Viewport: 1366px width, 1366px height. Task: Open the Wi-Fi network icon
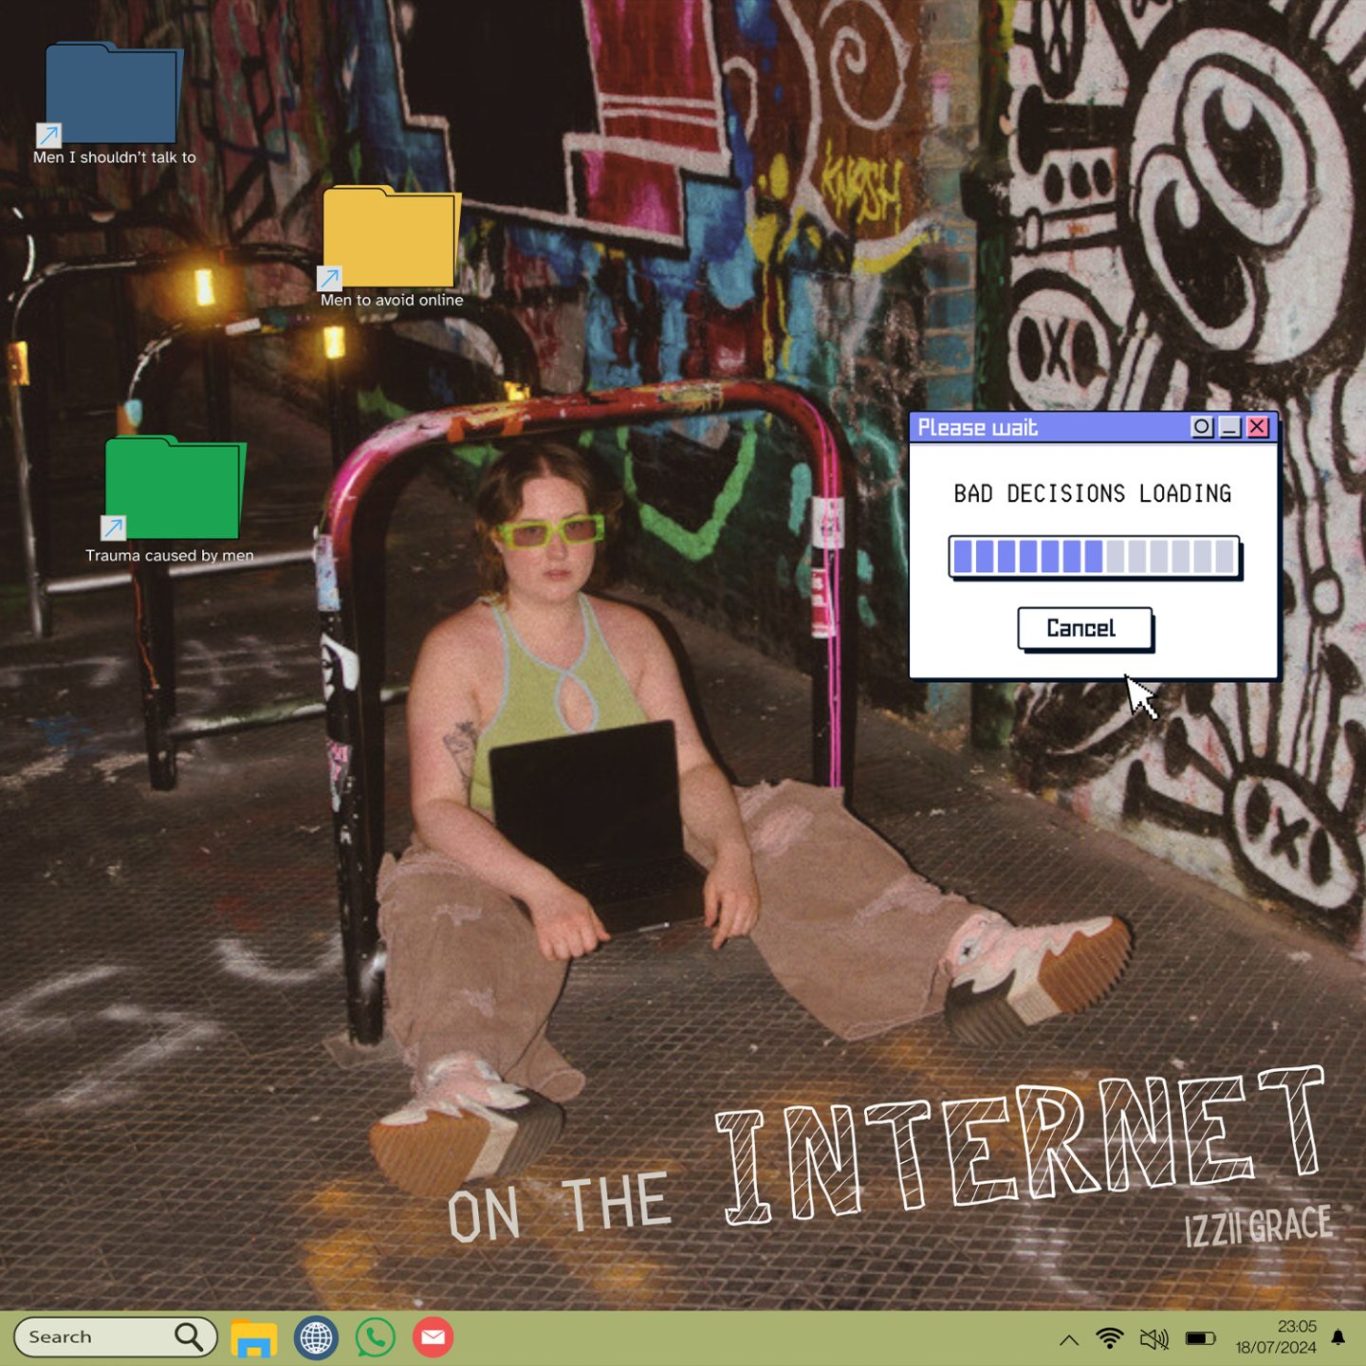point(1109,1338)
